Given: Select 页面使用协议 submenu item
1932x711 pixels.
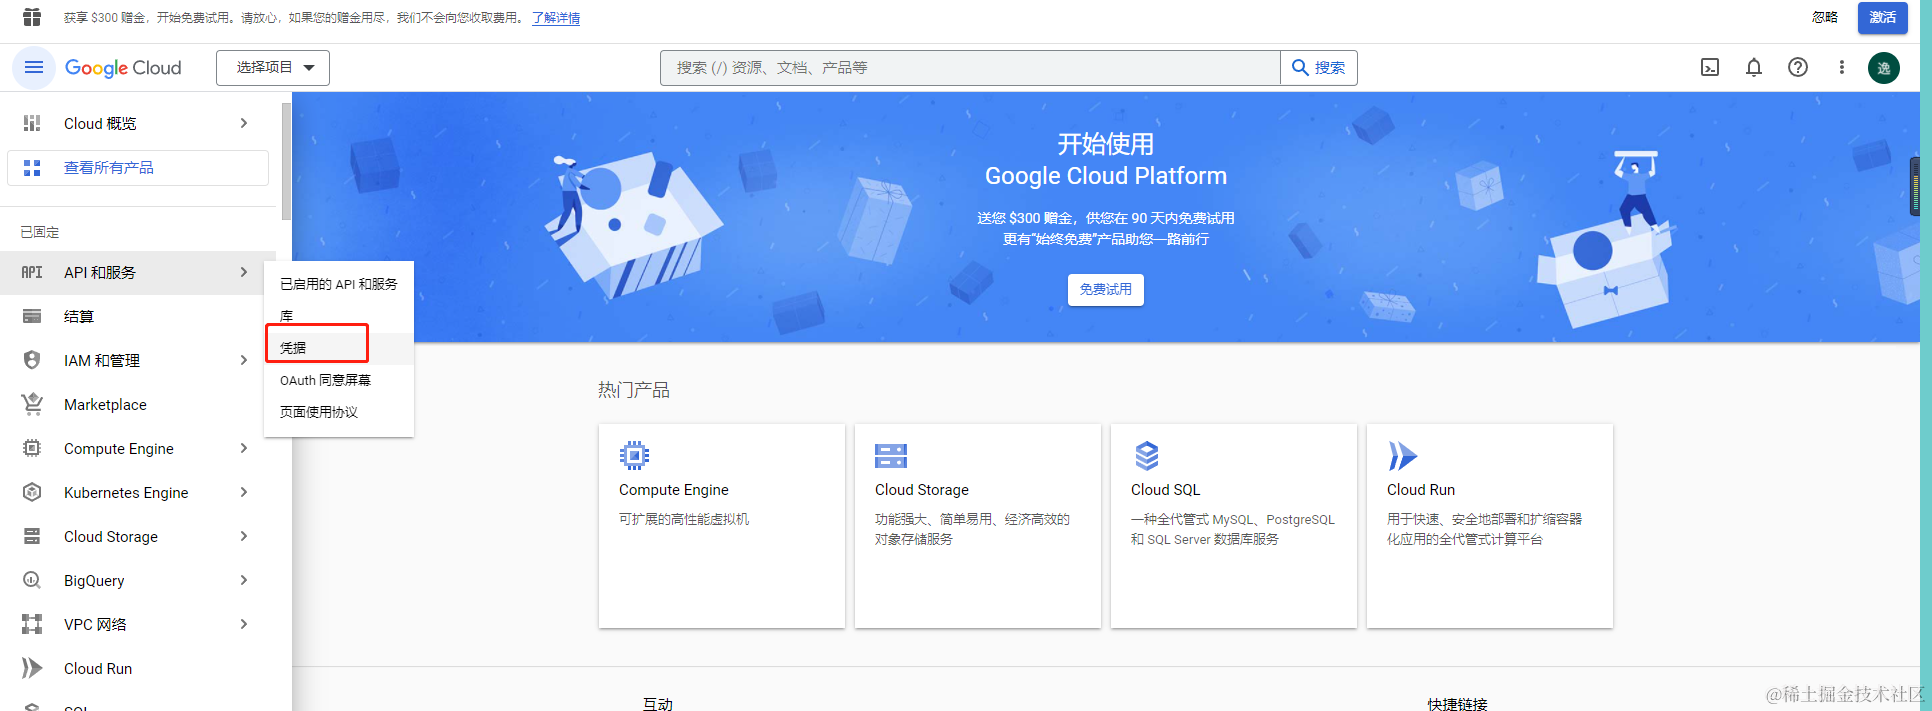Looking at the screenshot, I should tap(339, 412).
